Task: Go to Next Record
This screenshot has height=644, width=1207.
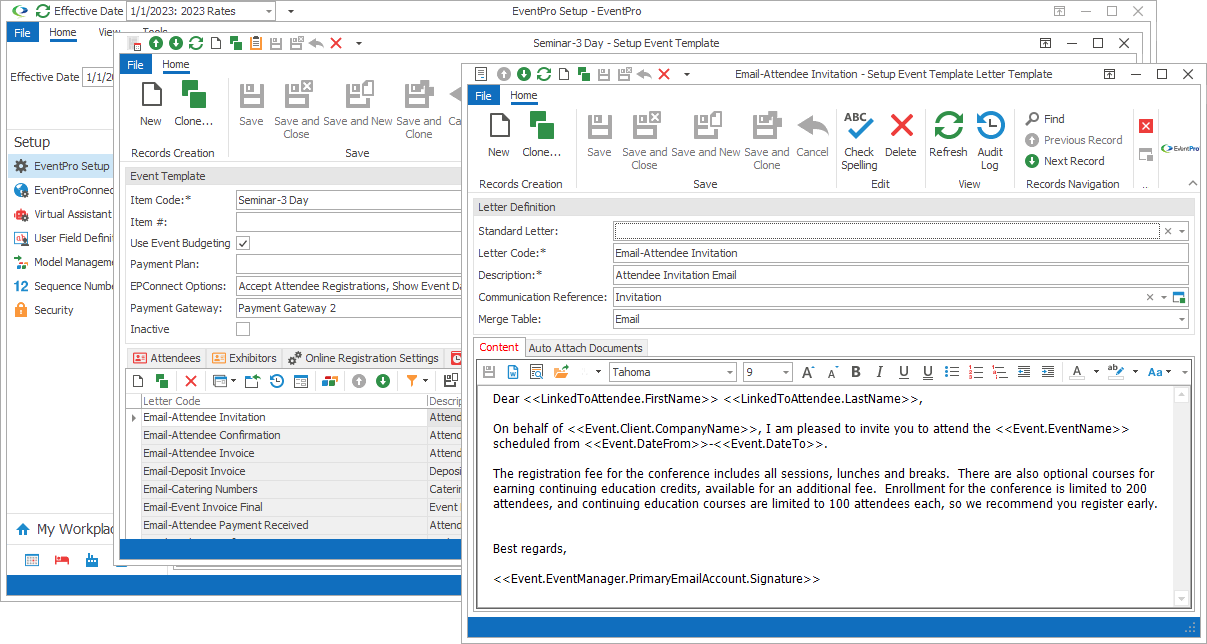Action: point(1065,161)
